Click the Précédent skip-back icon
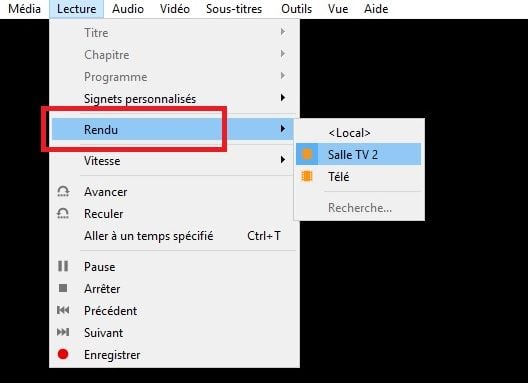 click(x=63, y=310)
